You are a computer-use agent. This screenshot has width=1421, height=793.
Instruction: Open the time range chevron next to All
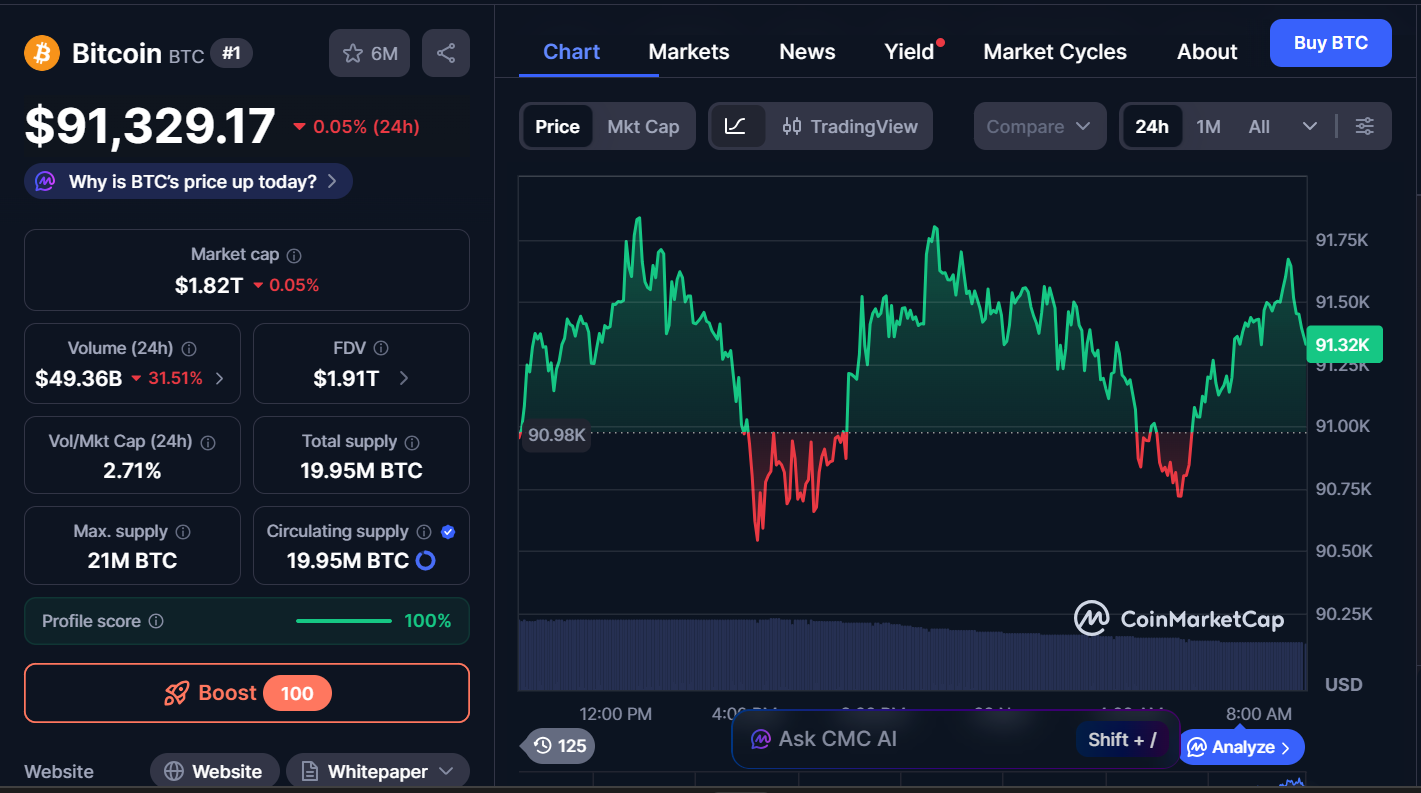[1310, 126]
